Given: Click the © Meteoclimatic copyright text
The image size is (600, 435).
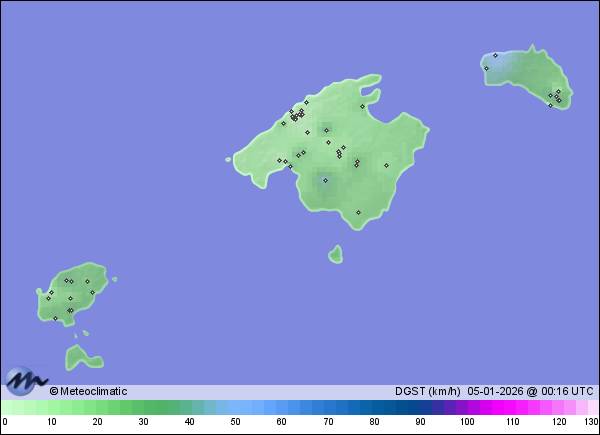Looking at the screenshot, I should pos(88,391).
